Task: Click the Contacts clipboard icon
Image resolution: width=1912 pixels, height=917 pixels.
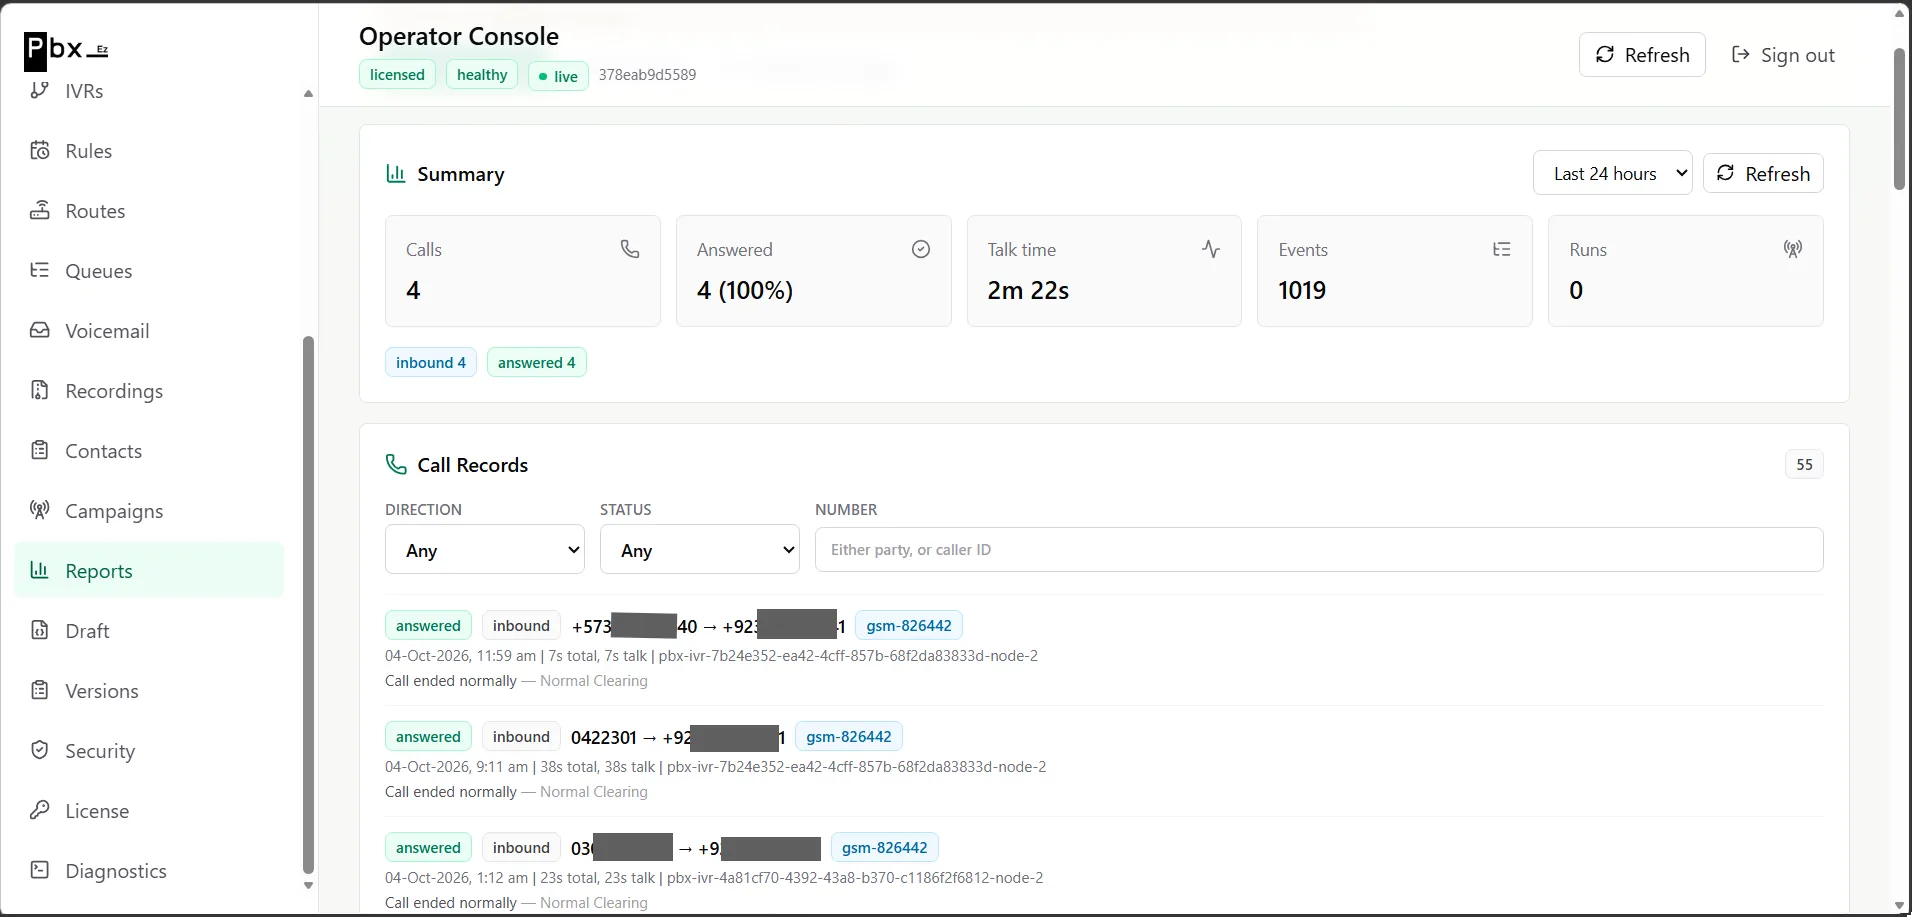Action: pos(40,451)
